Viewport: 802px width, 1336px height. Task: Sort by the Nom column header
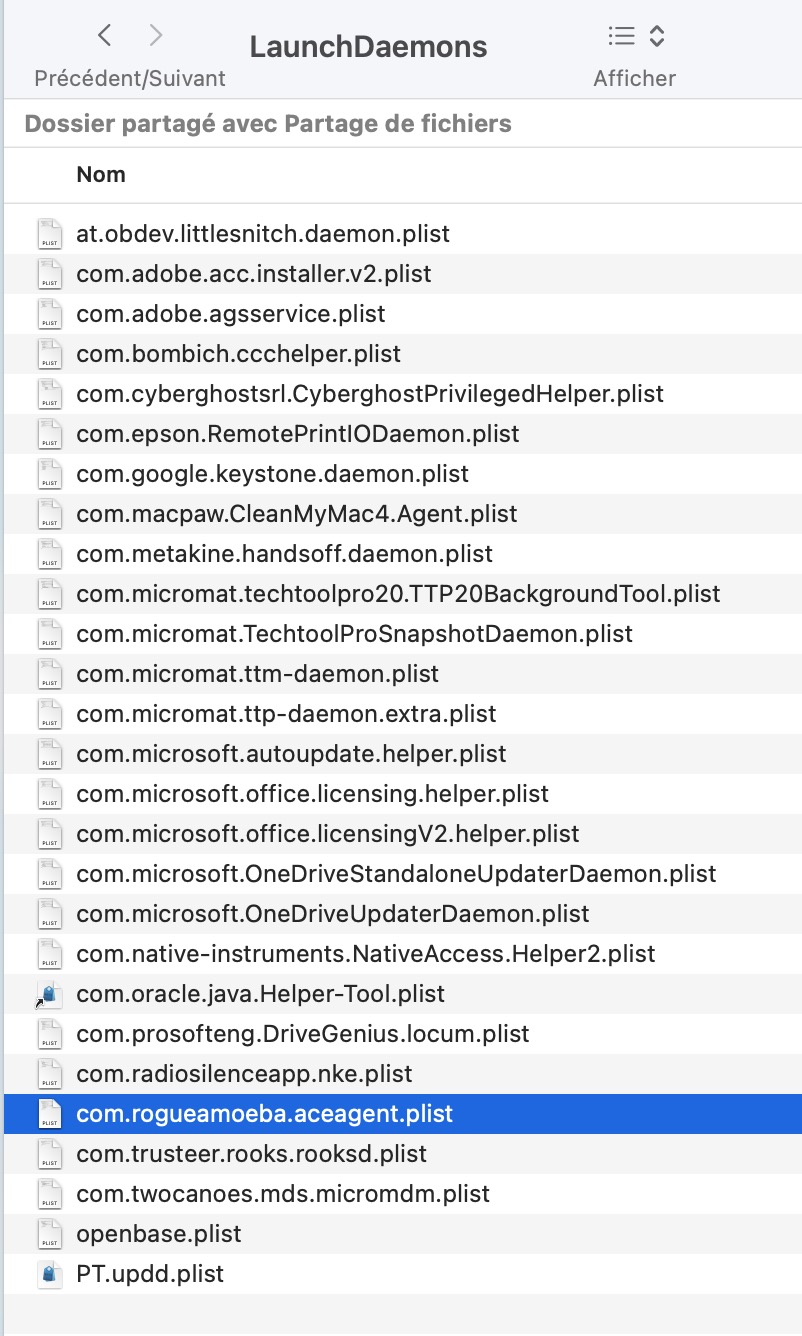[101, 174]
